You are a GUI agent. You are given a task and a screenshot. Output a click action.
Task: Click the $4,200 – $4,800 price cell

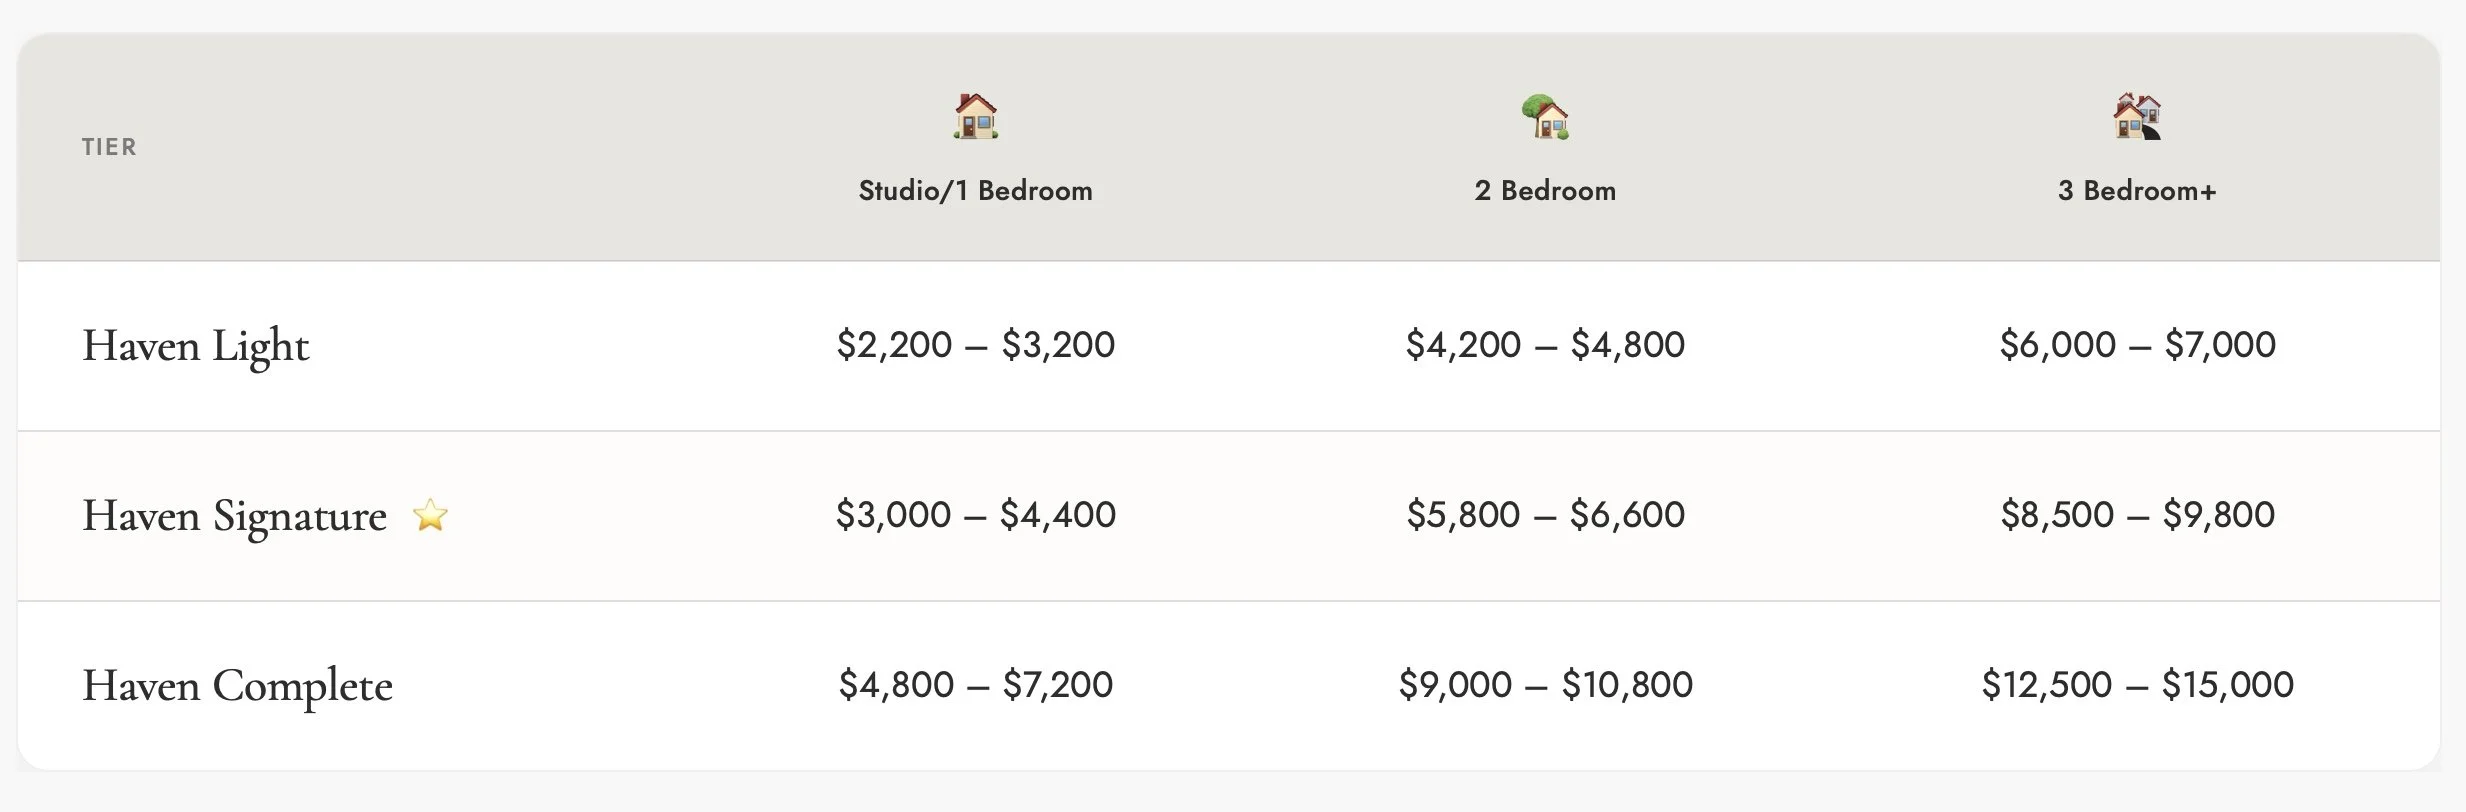pos(1545,345)
